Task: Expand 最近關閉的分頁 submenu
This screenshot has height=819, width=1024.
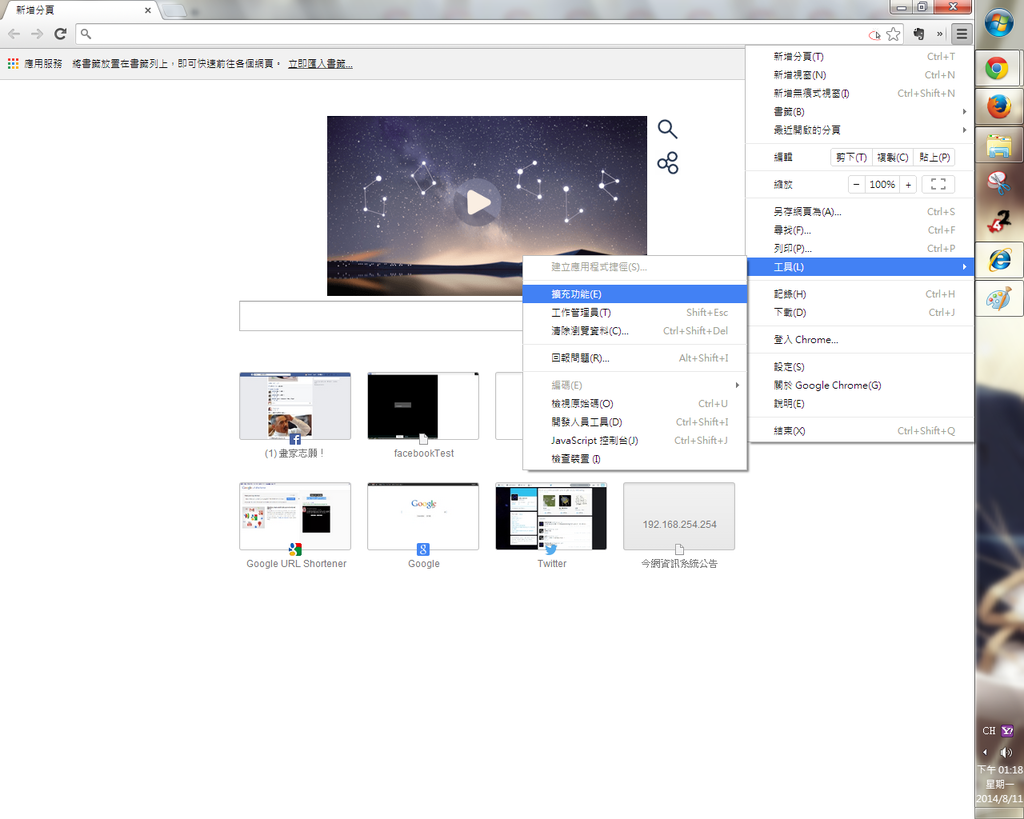Action: point(860,130)
